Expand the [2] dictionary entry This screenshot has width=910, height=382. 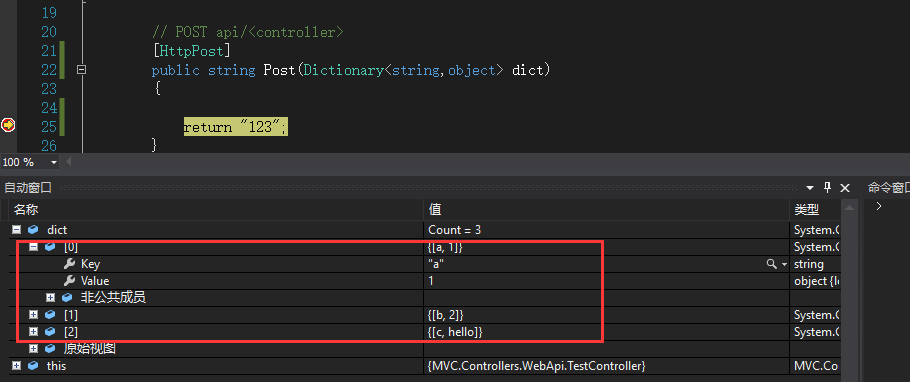pyautogui.click(x=34, y=331)
